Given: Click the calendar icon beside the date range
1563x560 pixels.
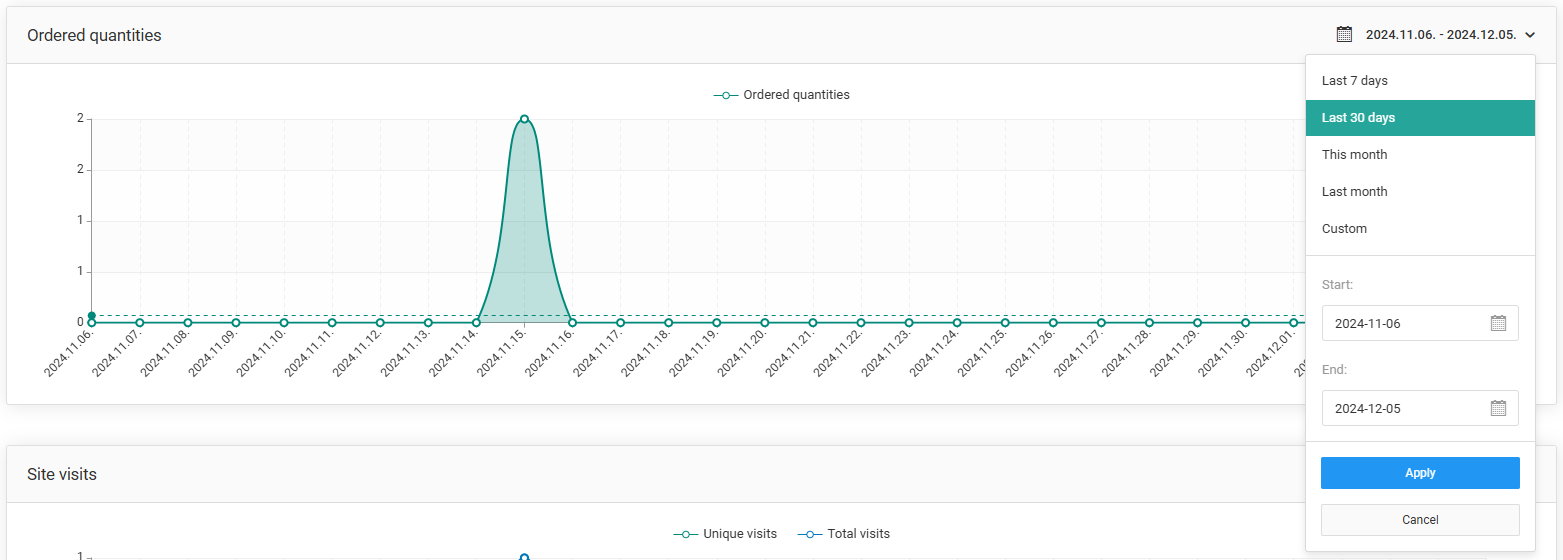Looking at the screenshot, I should click(x=1344, y=34).
